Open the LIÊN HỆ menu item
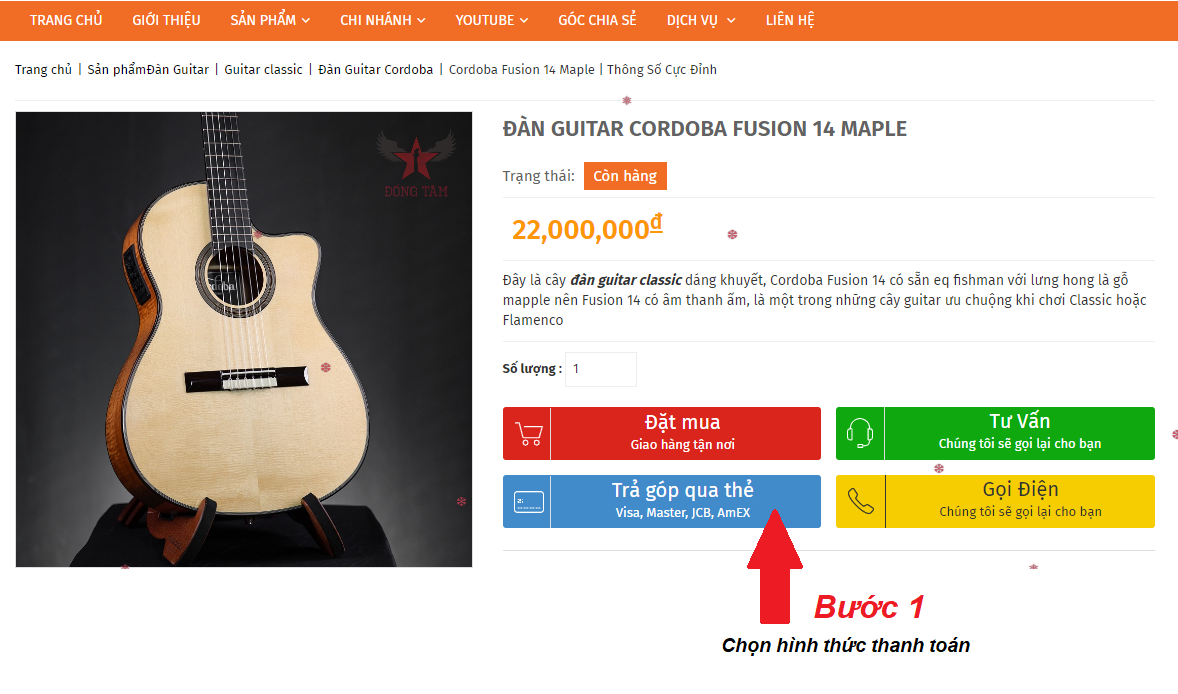The height and width of the screenshot is (694, 1178). click(790, 20)
